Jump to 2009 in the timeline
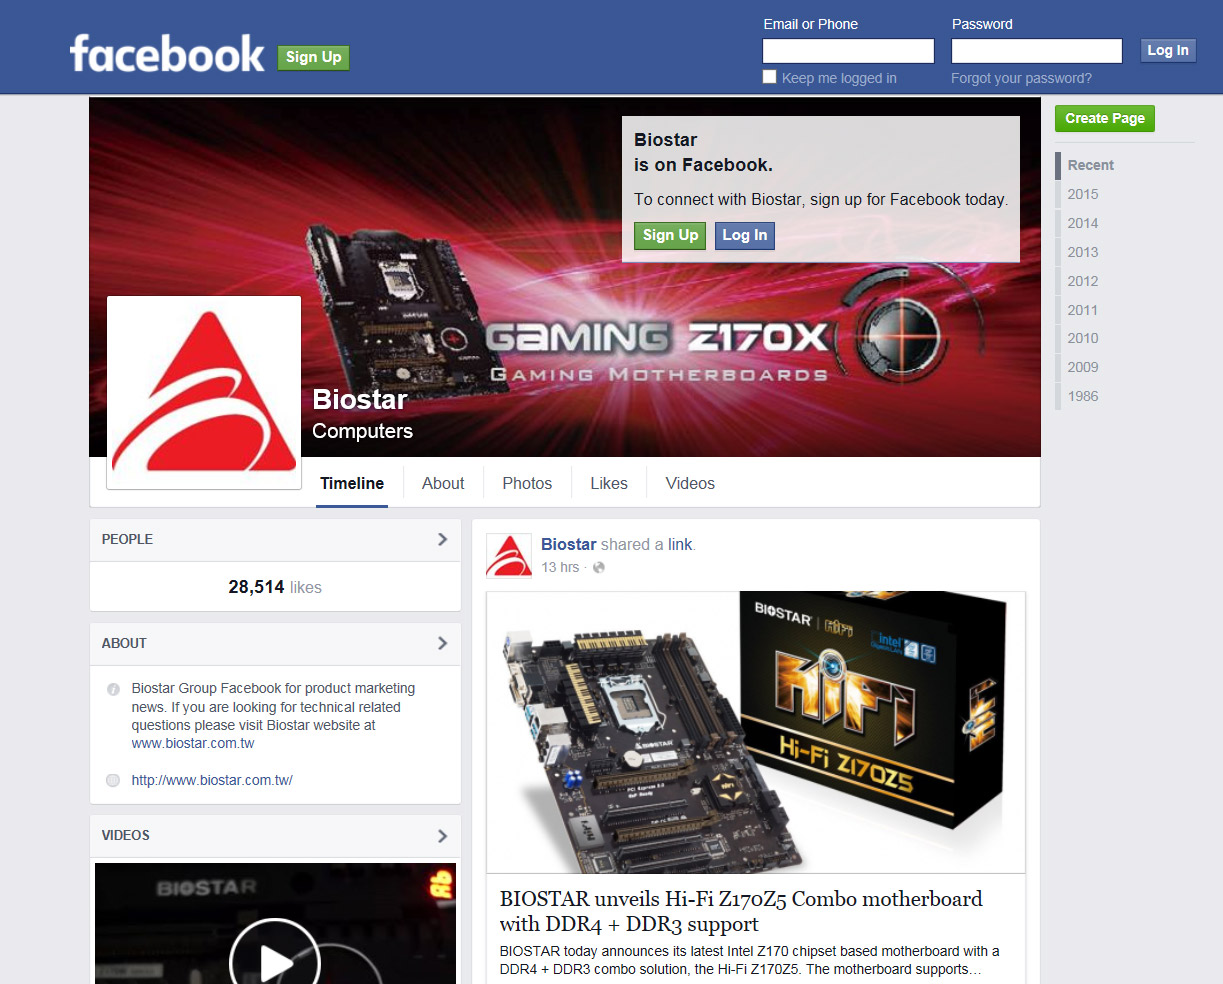1223x984 pixels. pyautogui.click(x=1083, y=368)
